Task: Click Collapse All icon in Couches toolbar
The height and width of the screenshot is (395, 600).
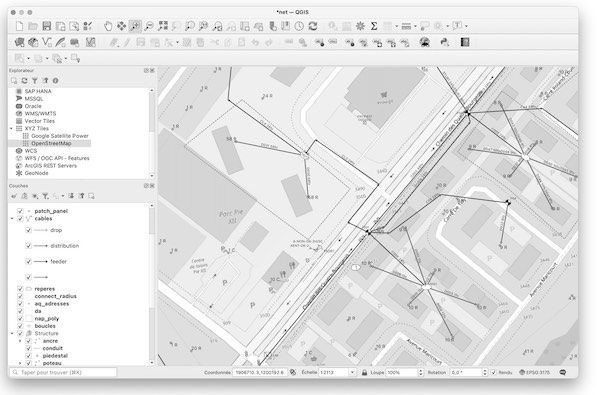Action: coord(81,196)
